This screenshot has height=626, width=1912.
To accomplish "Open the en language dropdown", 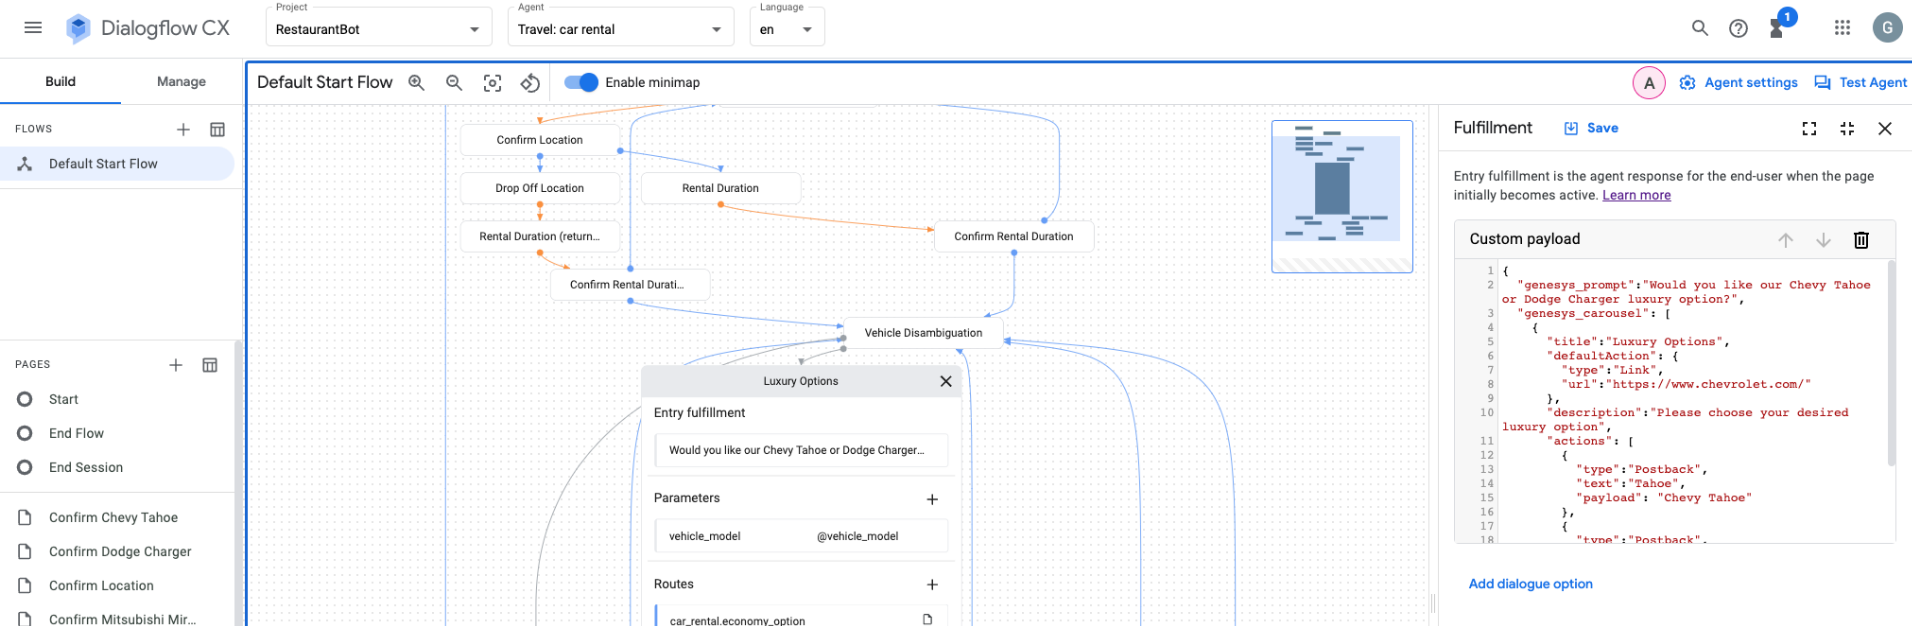I will [x=787, y=29].
